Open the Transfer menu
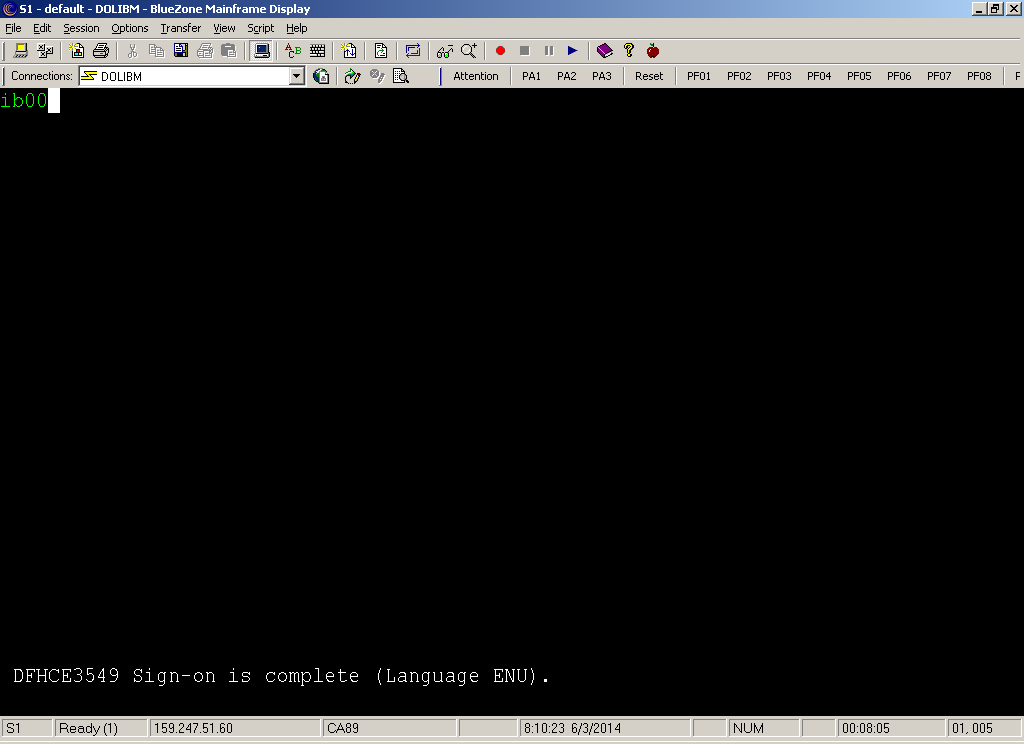Image resolution: width=1024 pixels, height=744 pixels. (x=180, y=28)
